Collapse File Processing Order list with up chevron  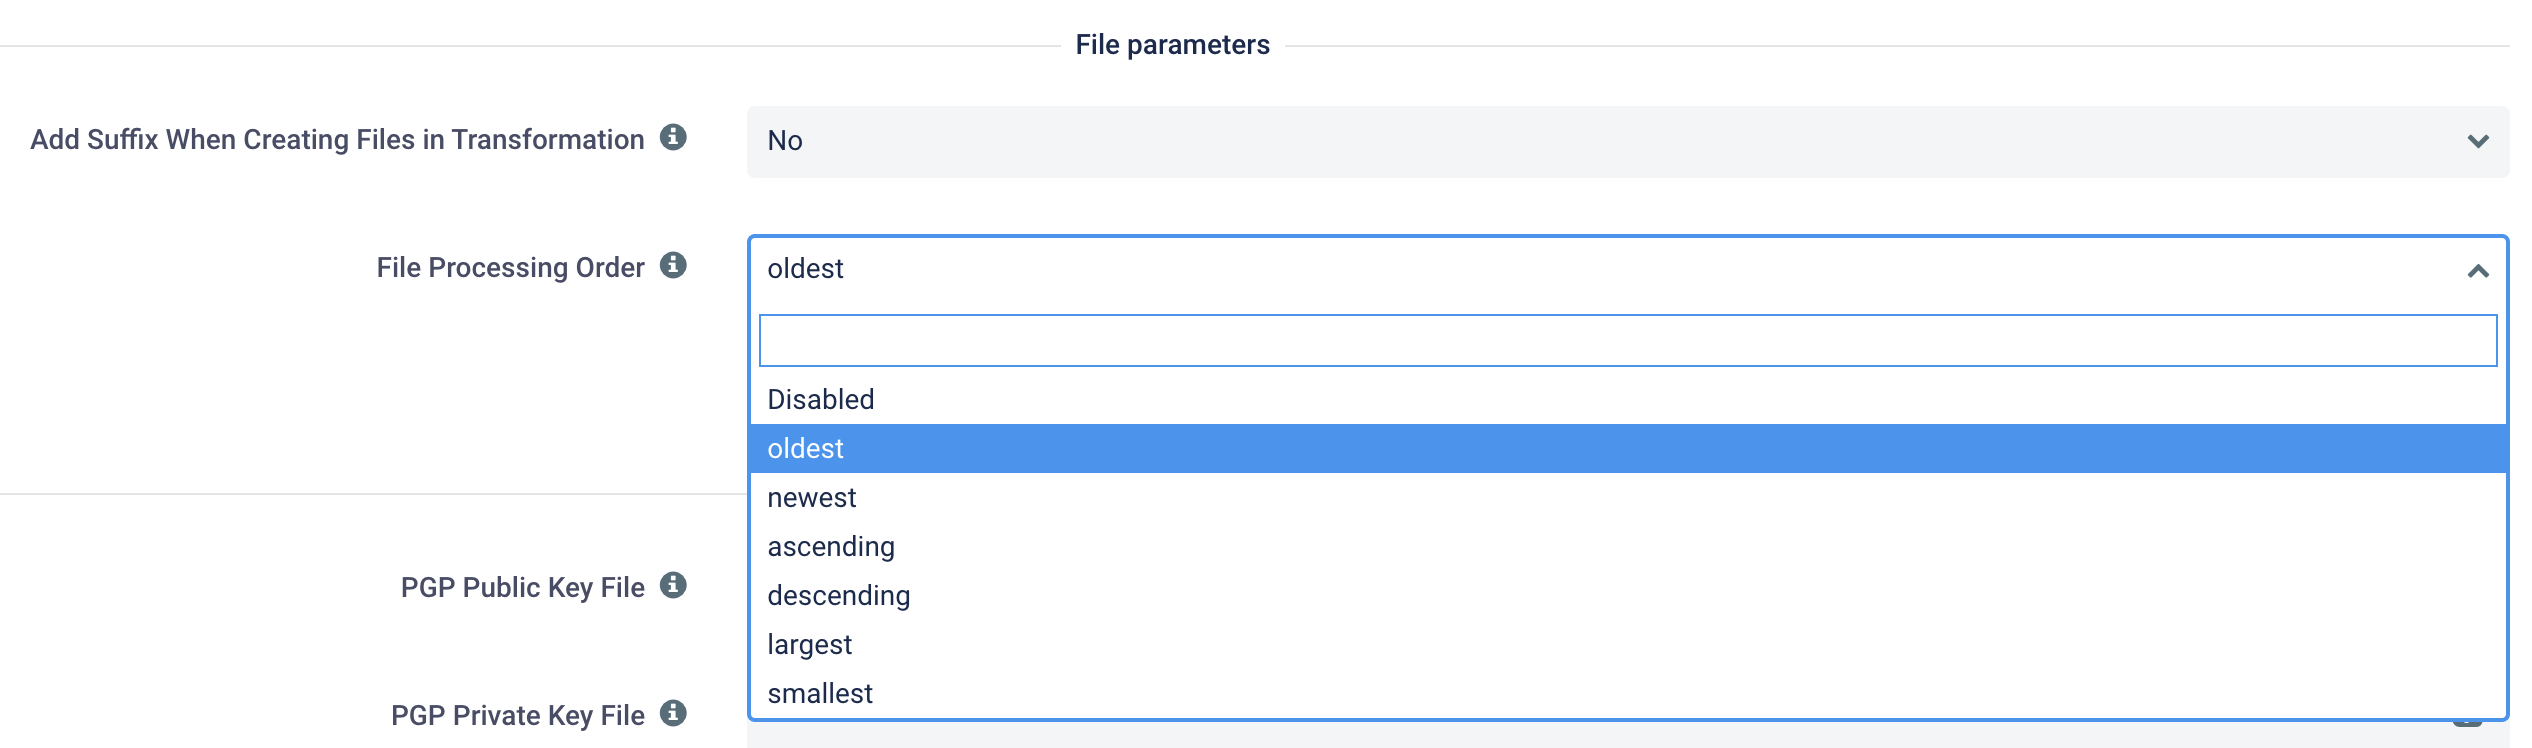2477,270
